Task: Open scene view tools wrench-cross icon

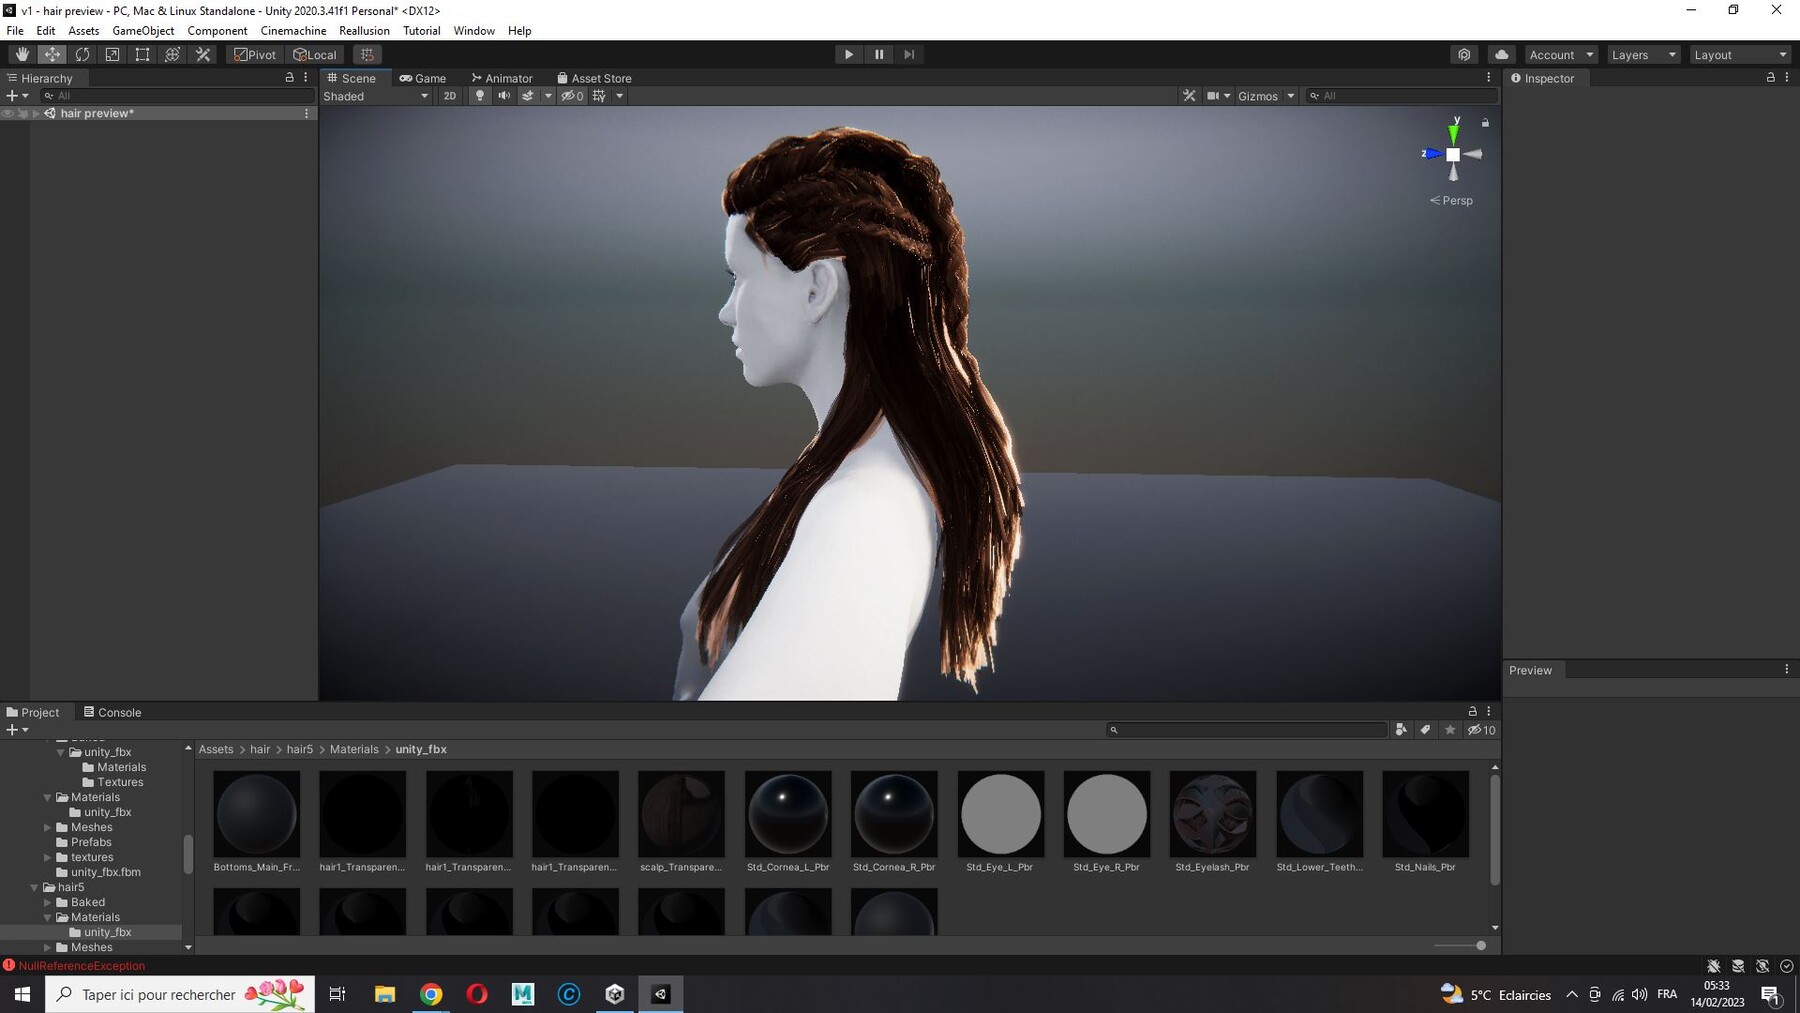Action: click(x=1189, y=96)
